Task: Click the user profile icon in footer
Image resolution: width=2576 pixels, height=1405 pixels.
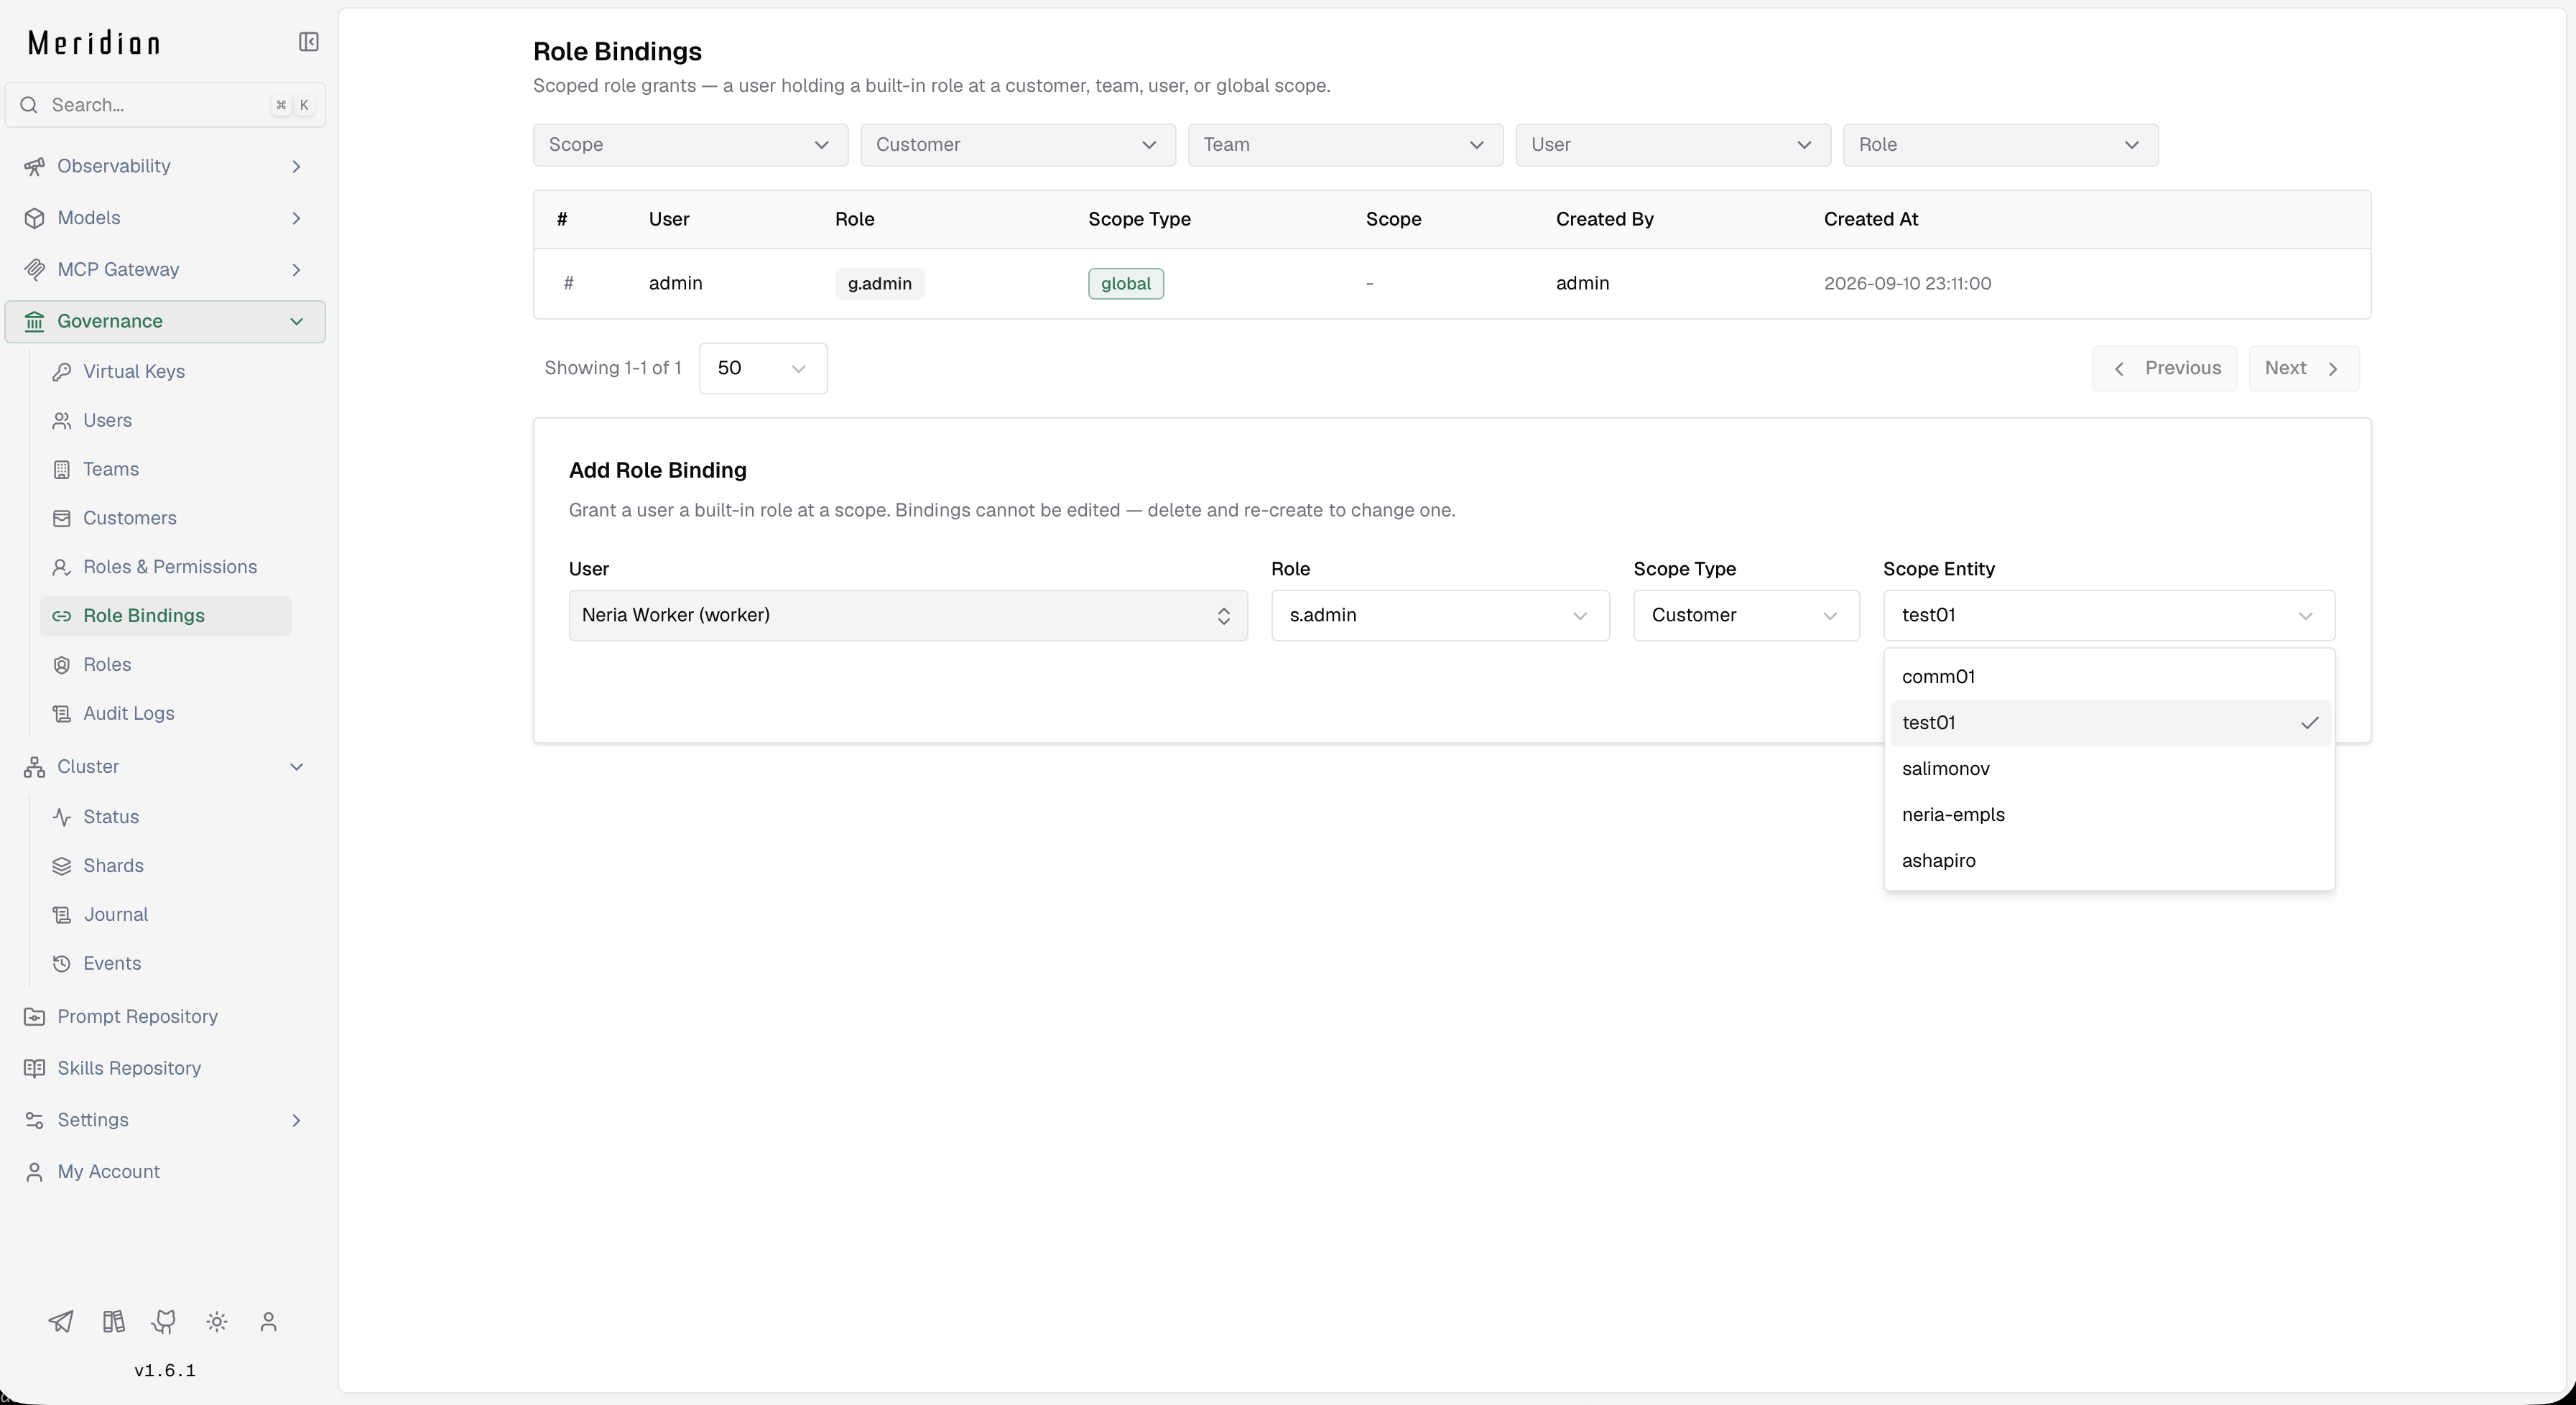Action: [268, 1321]
